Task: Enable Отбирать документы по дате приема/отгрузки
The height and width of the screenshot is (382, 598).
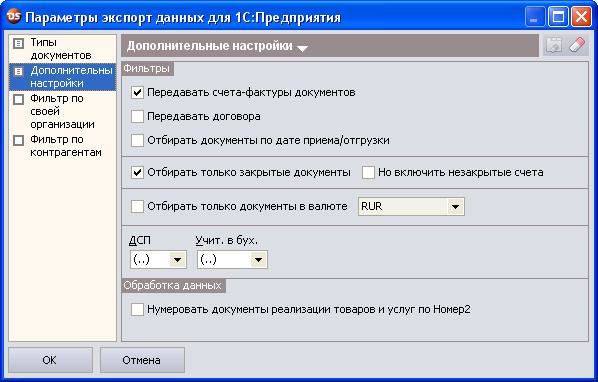Action: pos(137,140)
